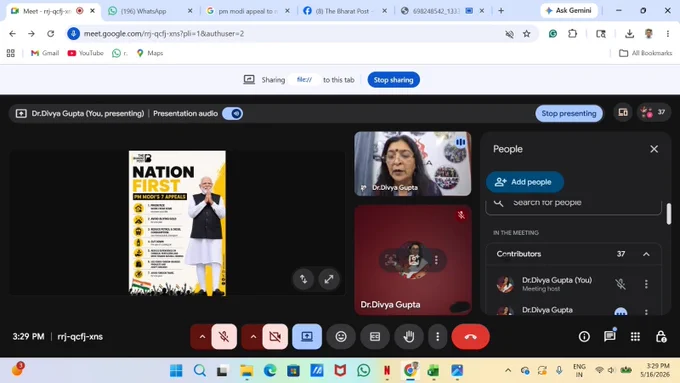
Task: Open meeting details info icon
Action: [x=584, y=337]
